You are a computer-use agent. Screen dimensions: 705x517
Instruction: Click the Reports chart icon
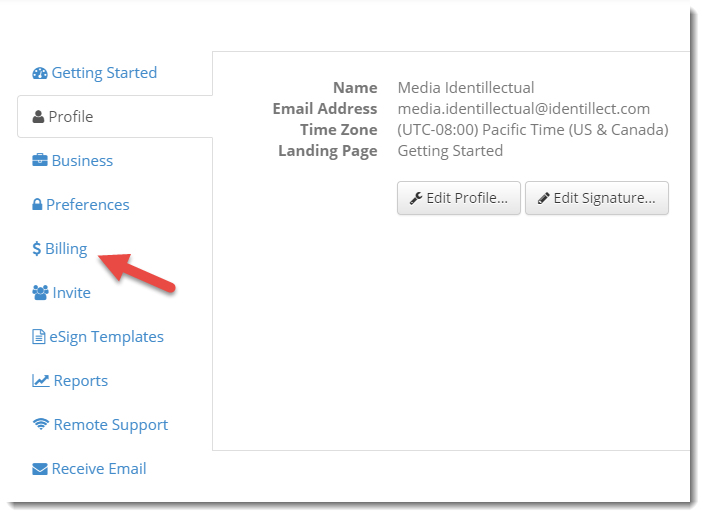pos(40,381)
